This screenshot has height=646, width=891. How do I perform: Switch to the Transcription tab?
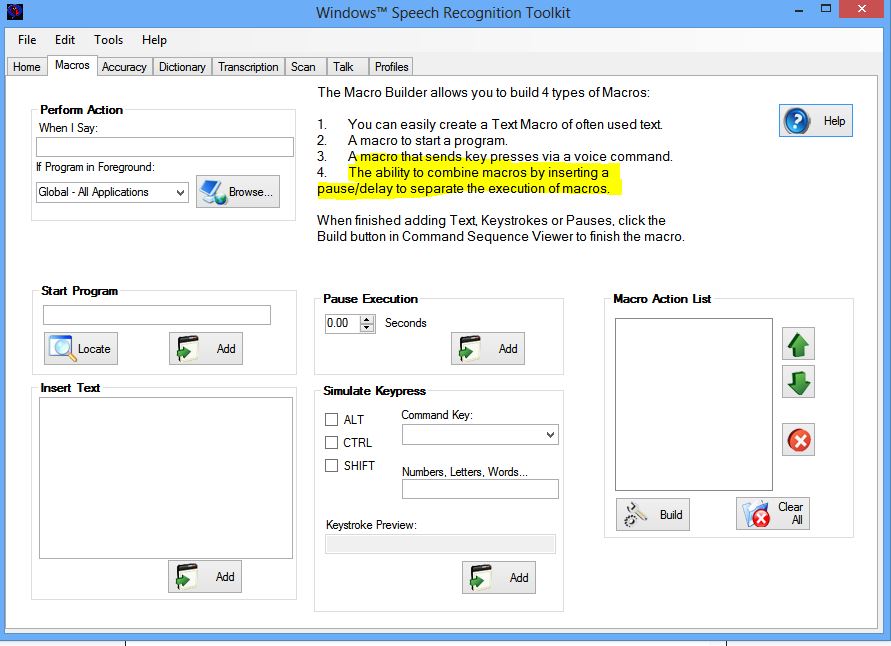point(248,66)
